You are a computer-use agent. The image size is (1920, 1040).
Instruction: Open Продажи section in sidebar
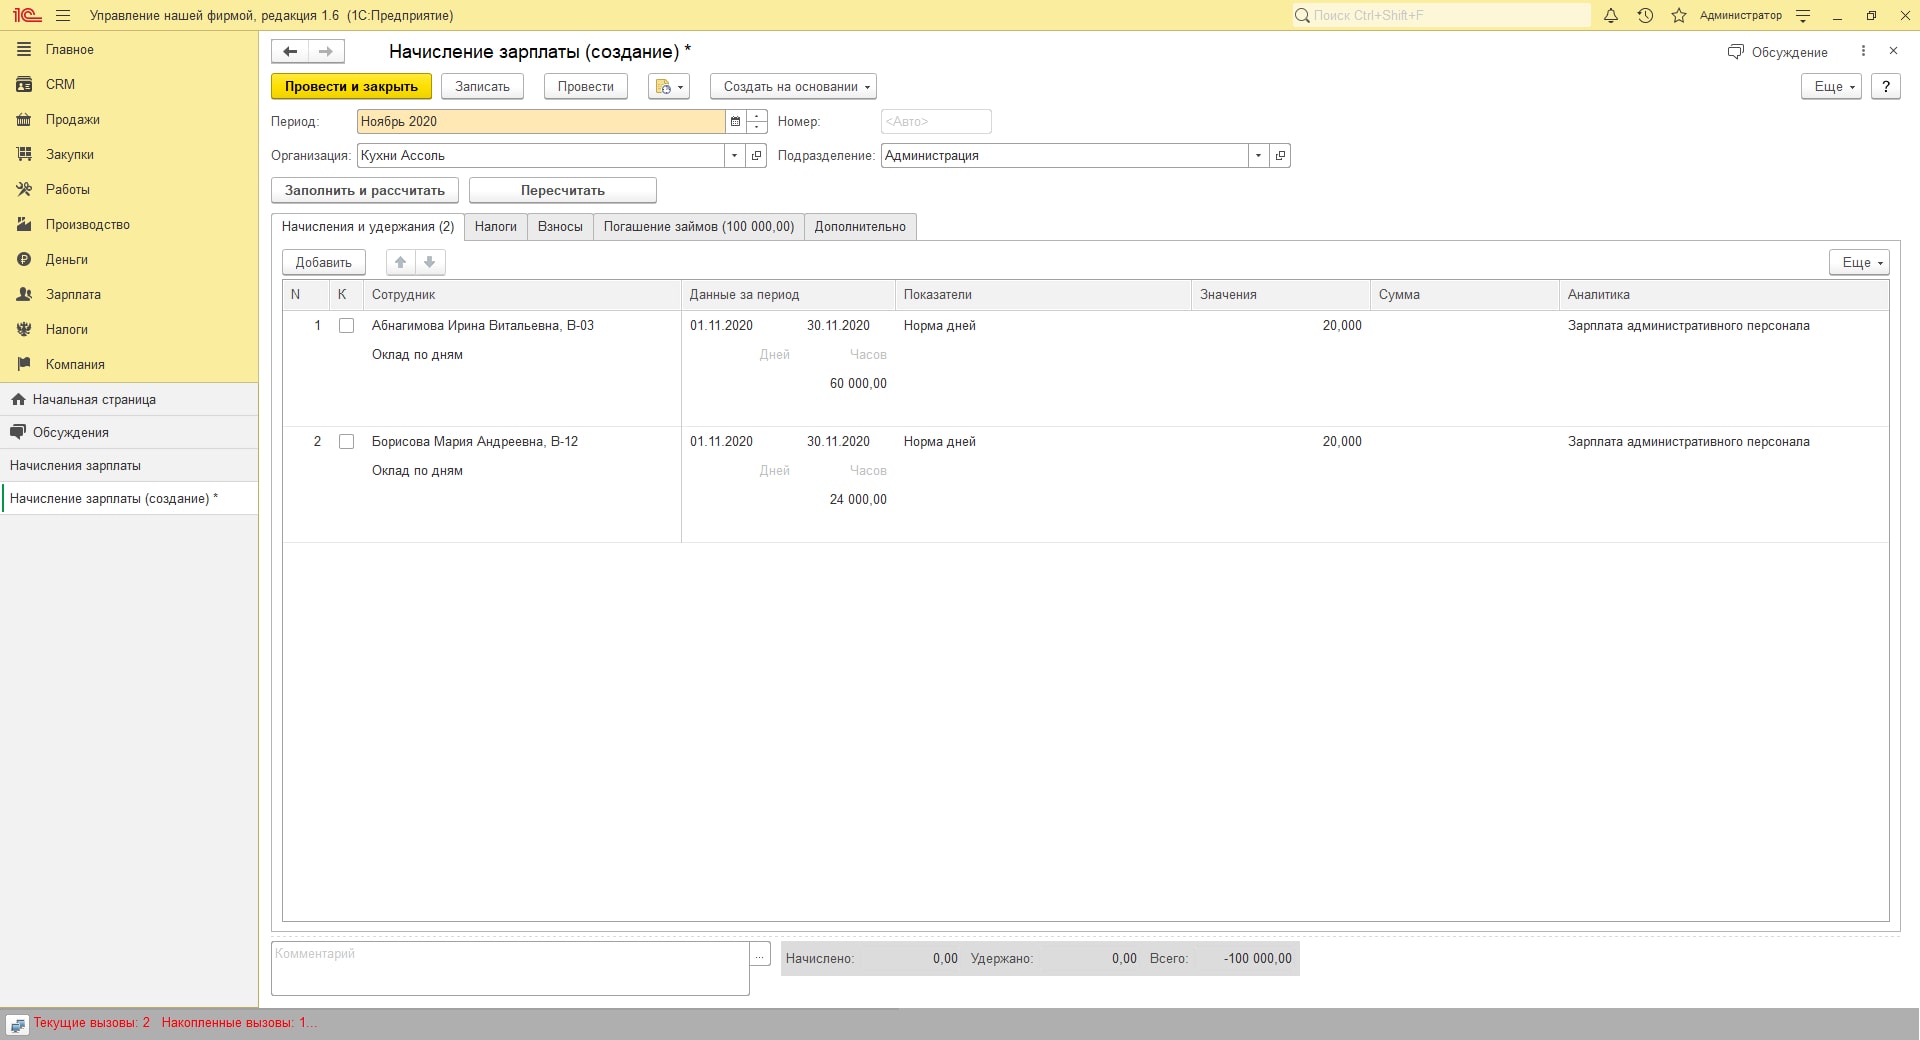tap(129, 120)
